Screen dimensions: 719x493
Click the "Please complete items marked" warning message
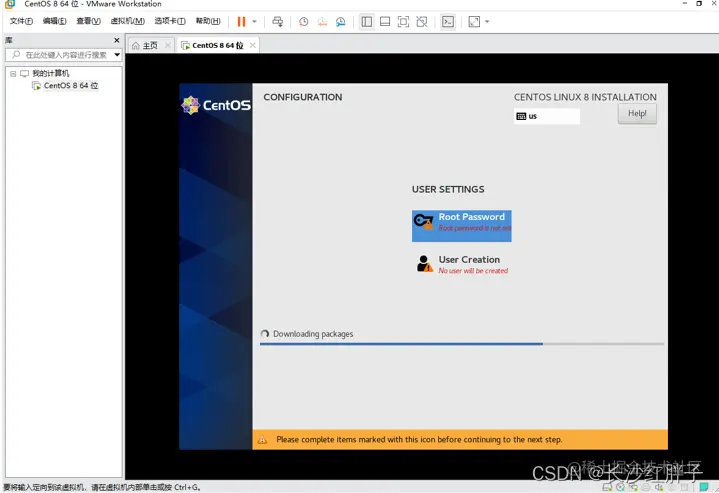[419, 439]
